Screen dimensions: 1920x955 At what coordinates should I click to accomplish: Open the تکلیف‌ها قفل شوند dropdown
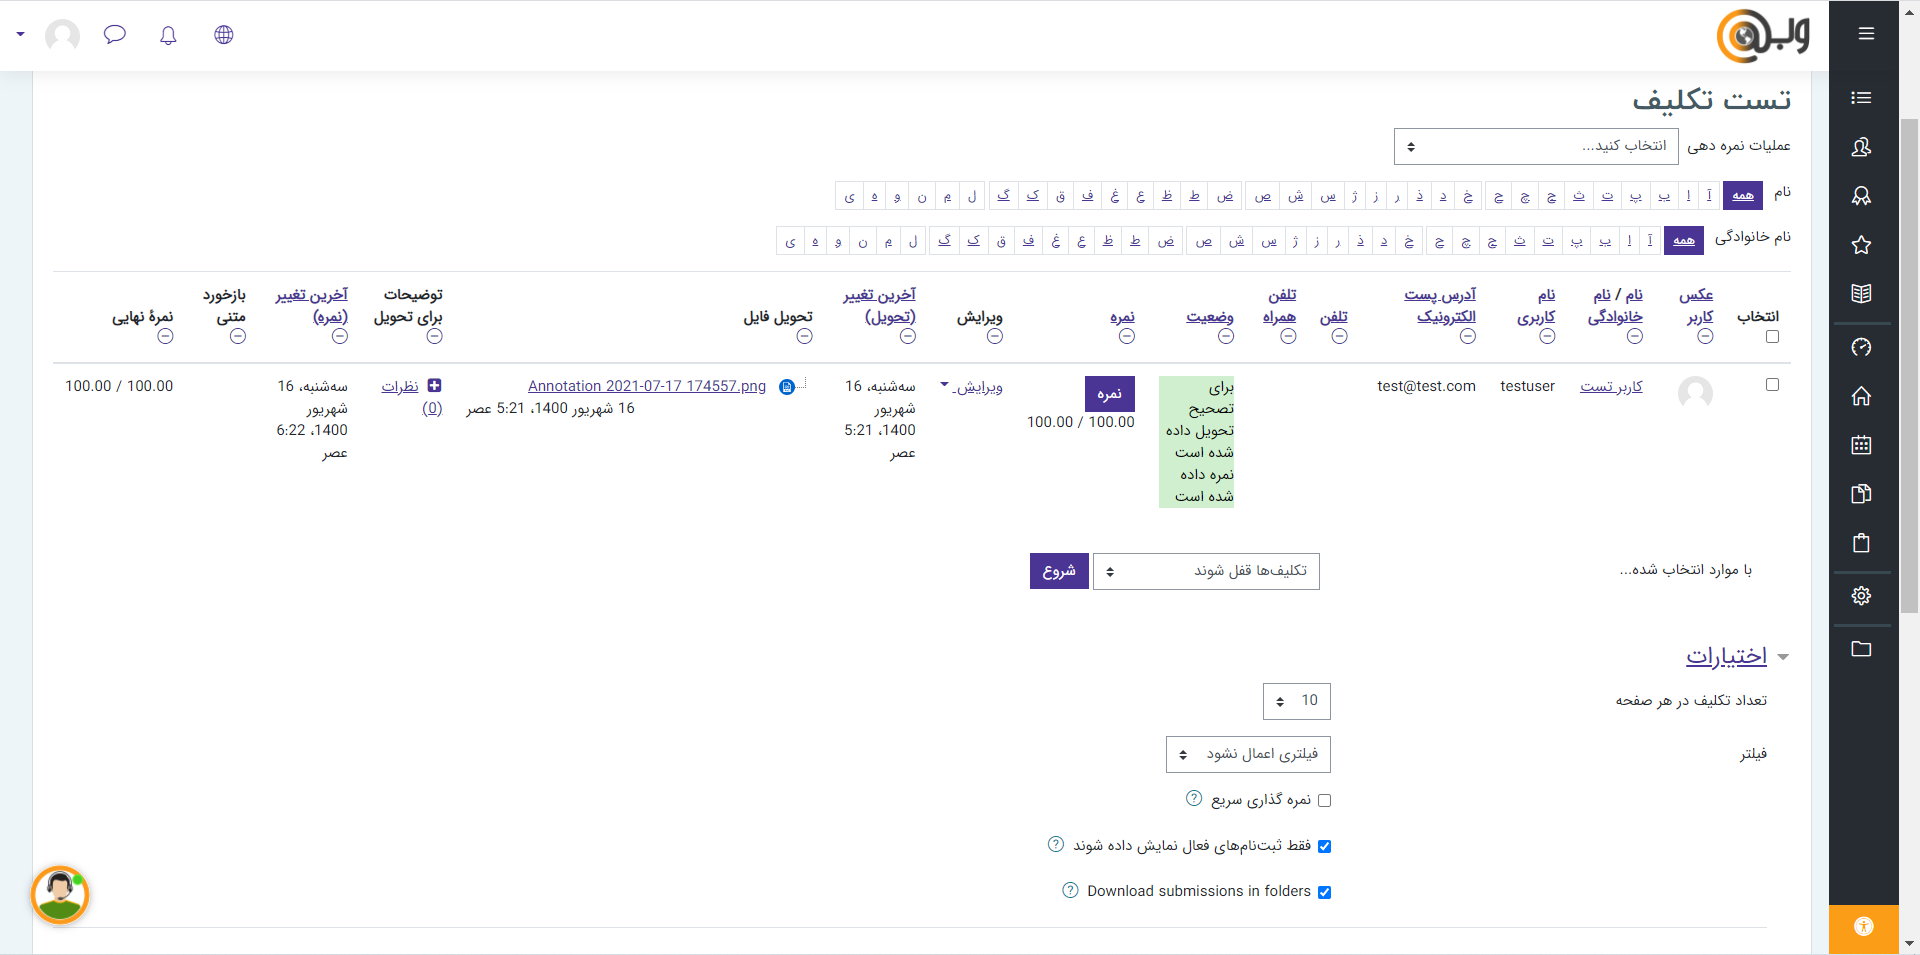1206,571
